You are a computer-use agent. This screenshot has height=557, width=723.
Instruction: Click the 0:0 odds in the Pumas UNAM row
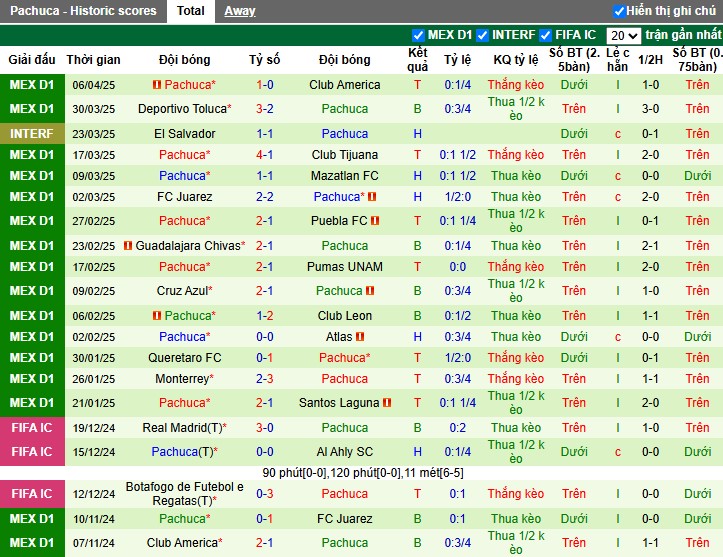click(457, 267)
